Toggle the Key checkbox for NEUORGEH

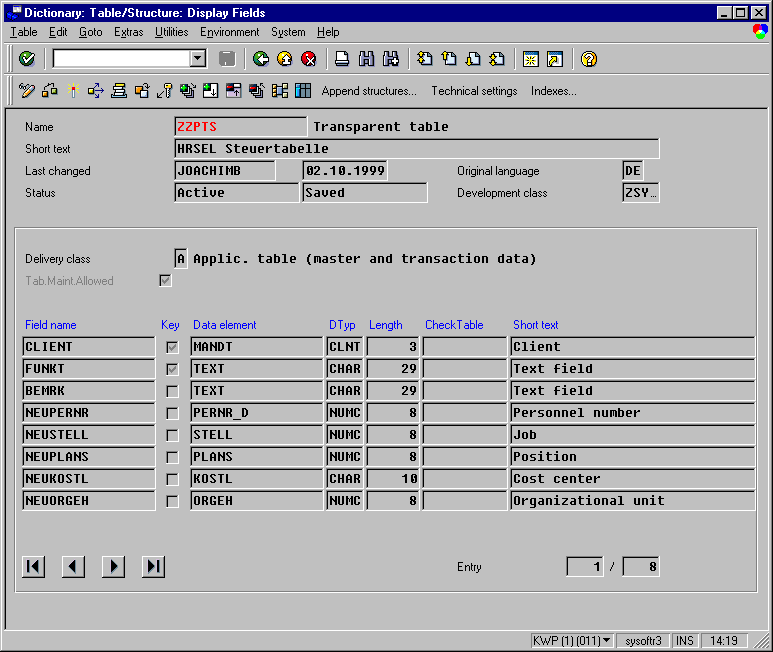point(172,501)
